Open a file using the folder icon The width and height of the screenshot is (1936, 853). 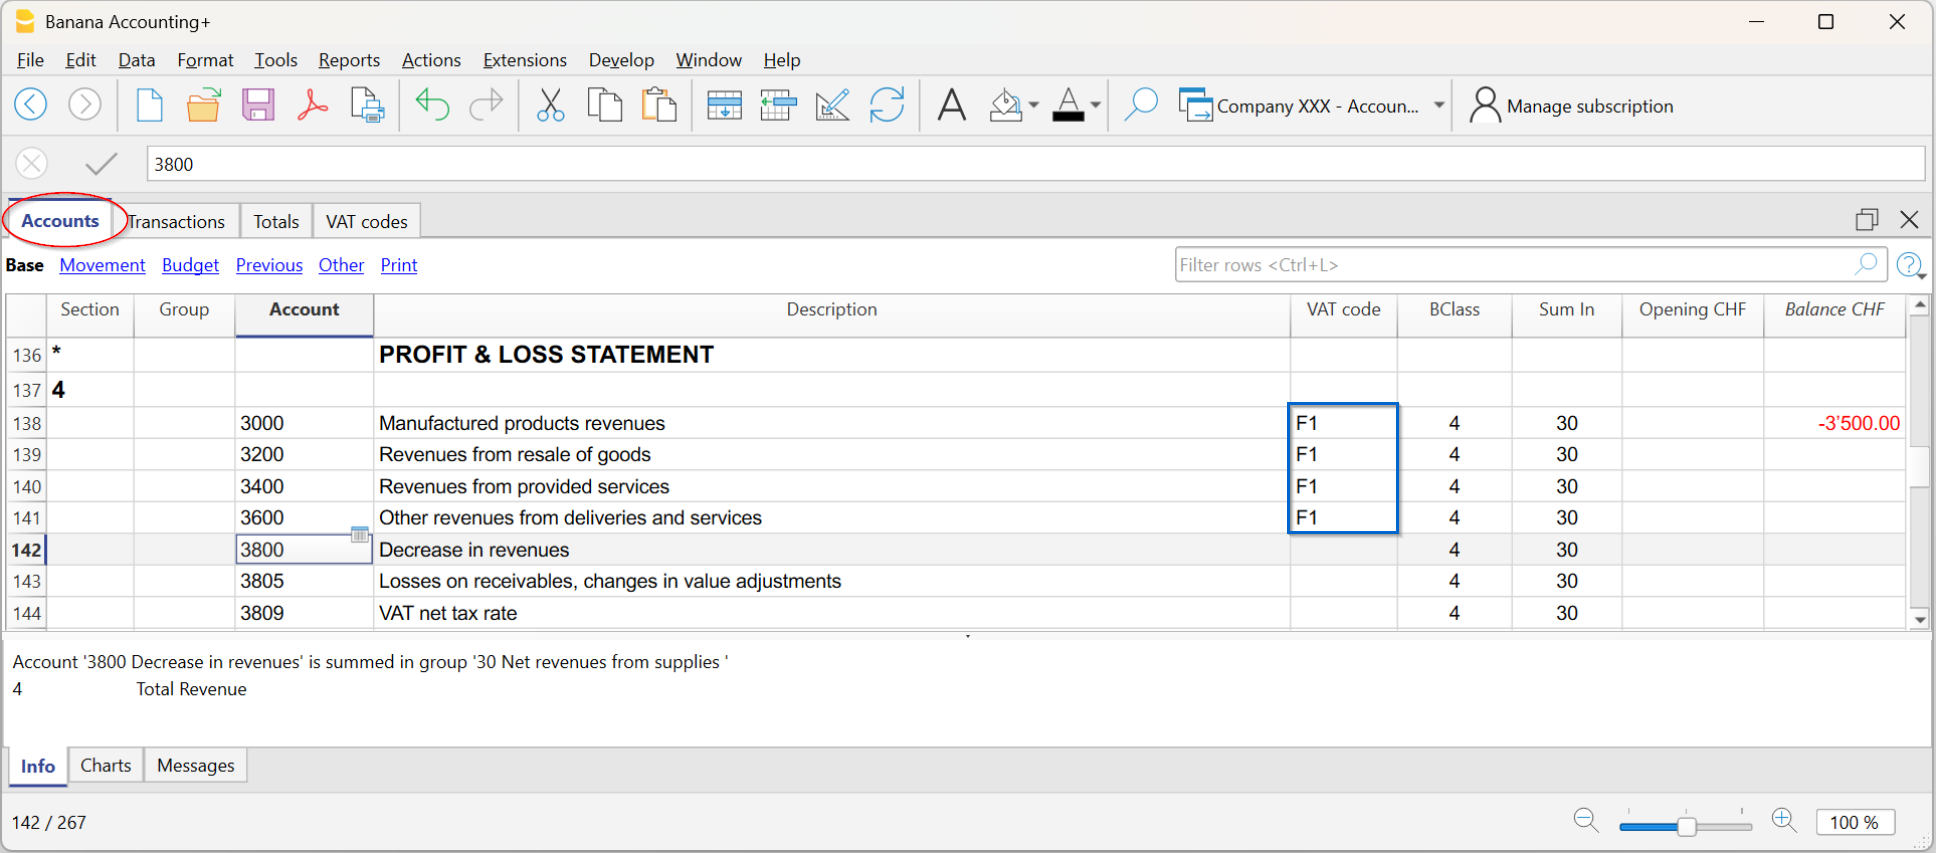tap(204, 105)
